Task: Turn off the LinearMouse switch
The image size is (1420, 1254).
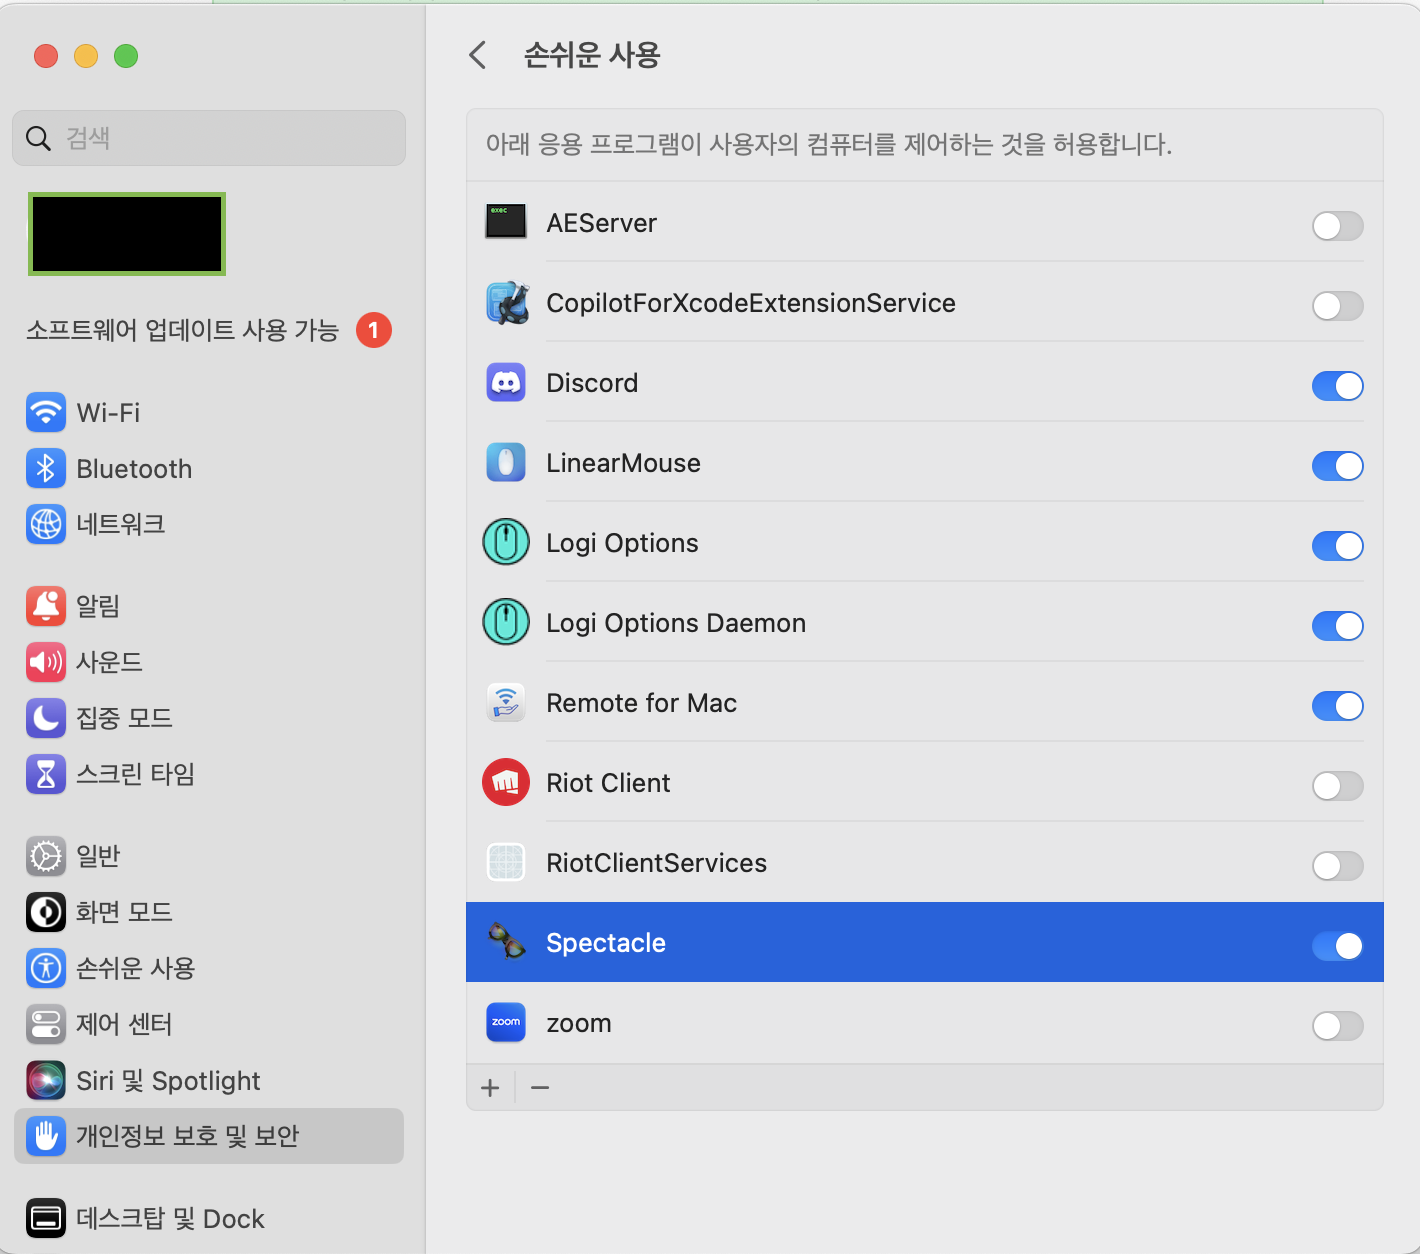Action: (1337, 466)
